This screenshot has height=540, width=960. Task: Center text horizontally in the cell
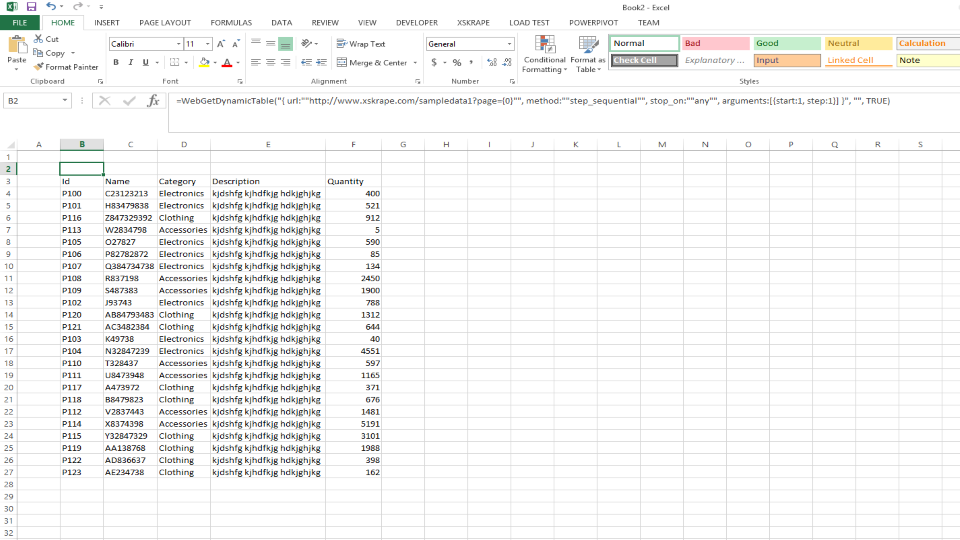pyautogui.click(x=271, y=62)
